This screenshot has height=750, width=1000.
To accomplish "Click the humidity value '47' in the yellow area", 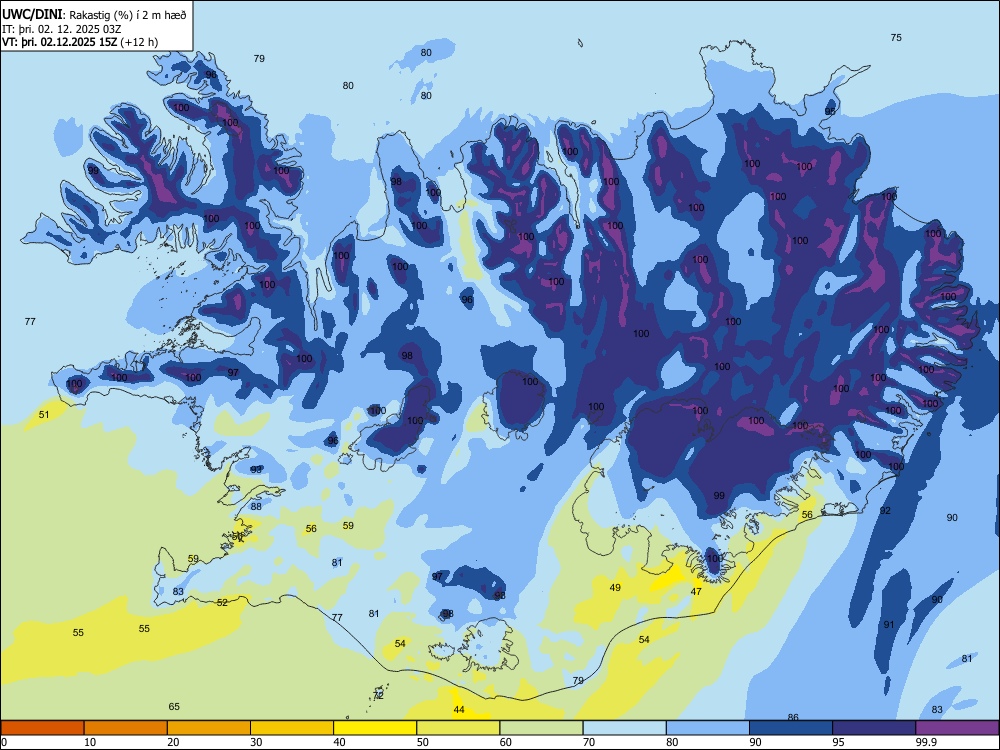I will 696,592.
